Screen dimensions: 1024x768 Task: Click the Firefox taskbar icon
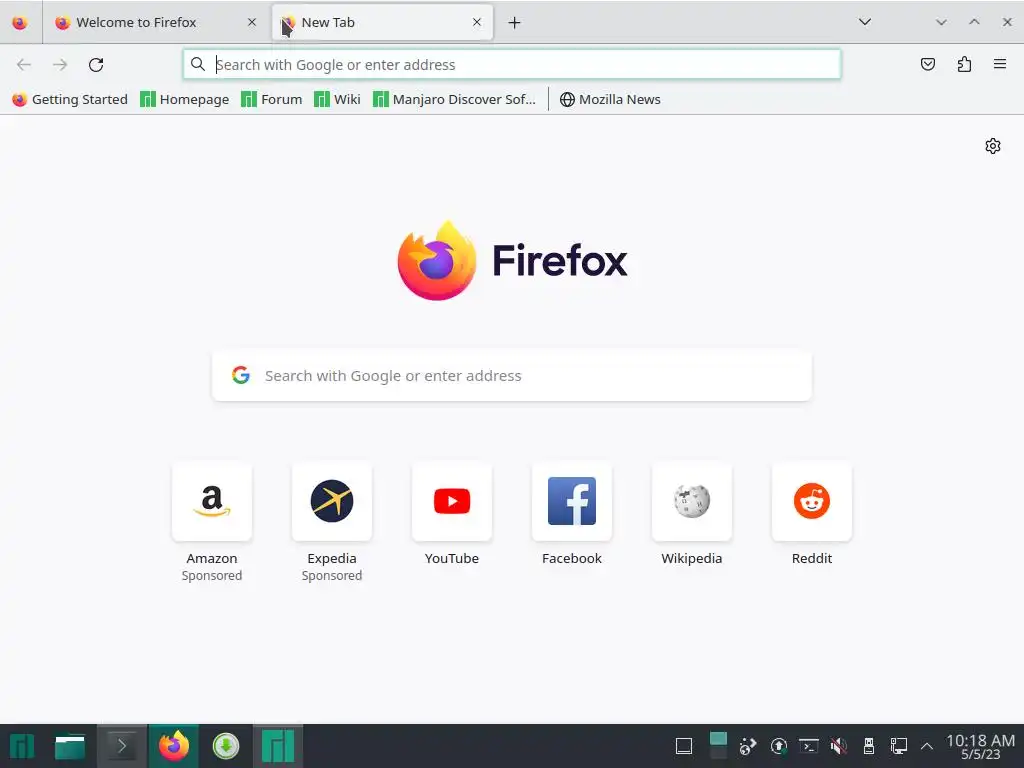point(174,746)
